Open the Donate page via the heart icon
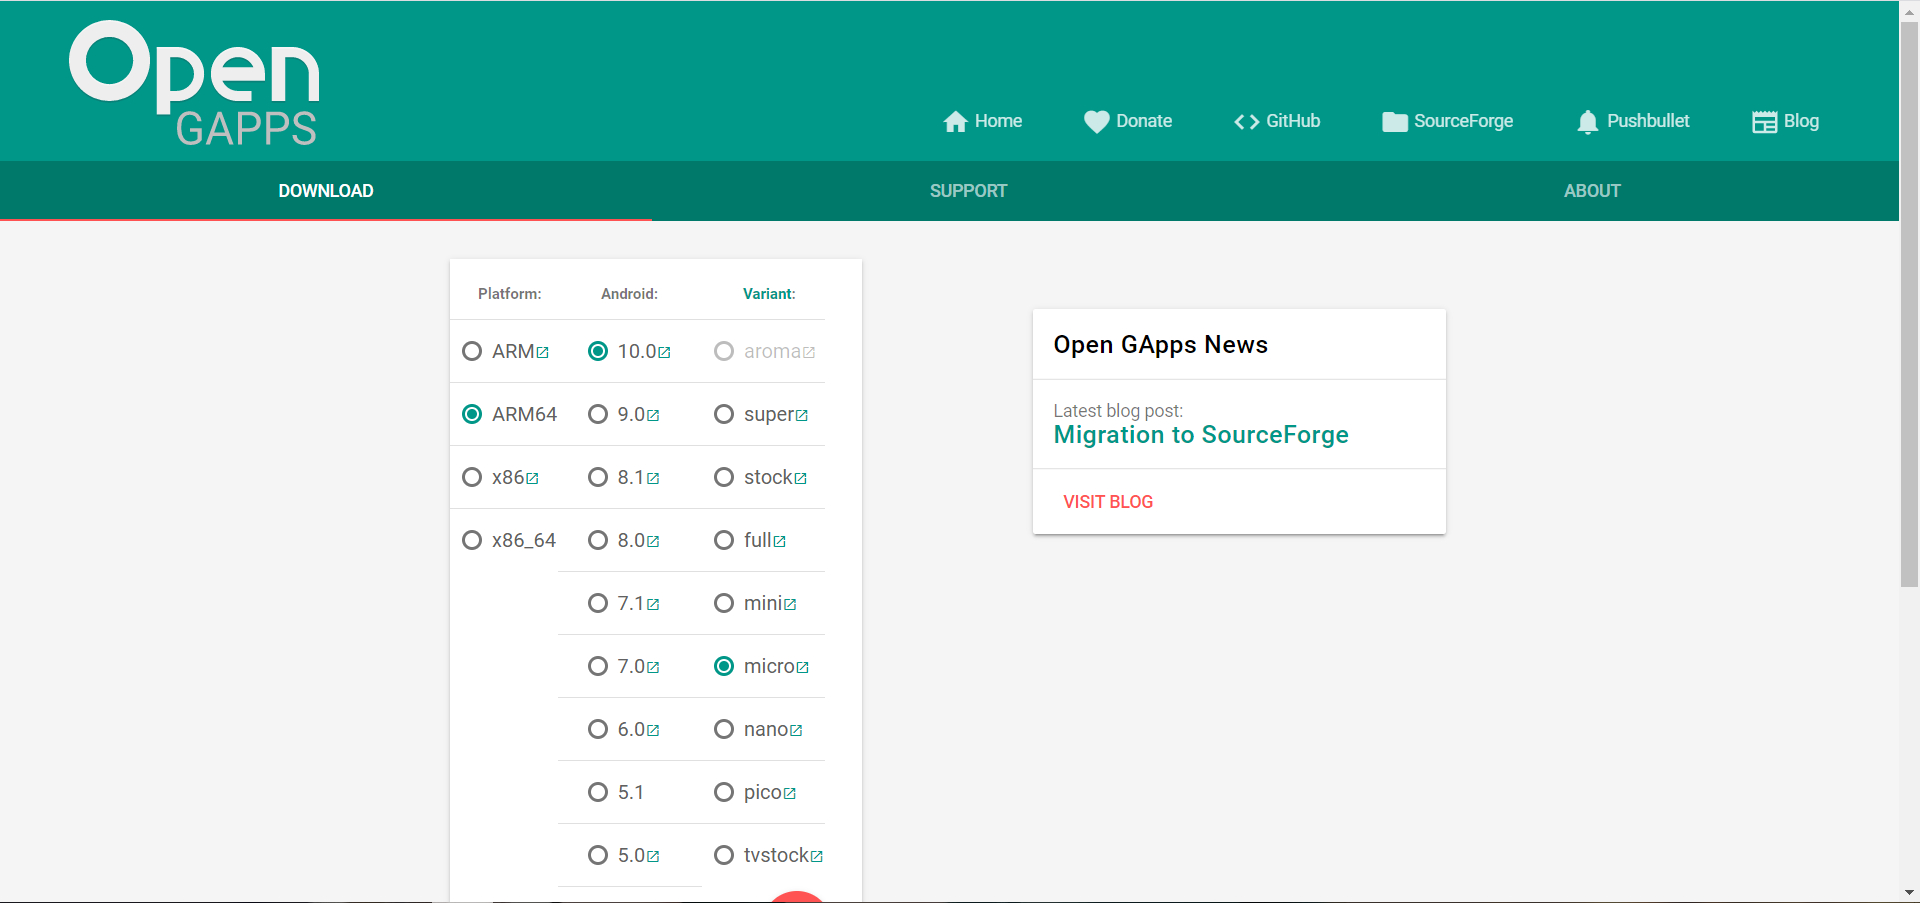This screenshot has height=903, width=1920. 1097,121
